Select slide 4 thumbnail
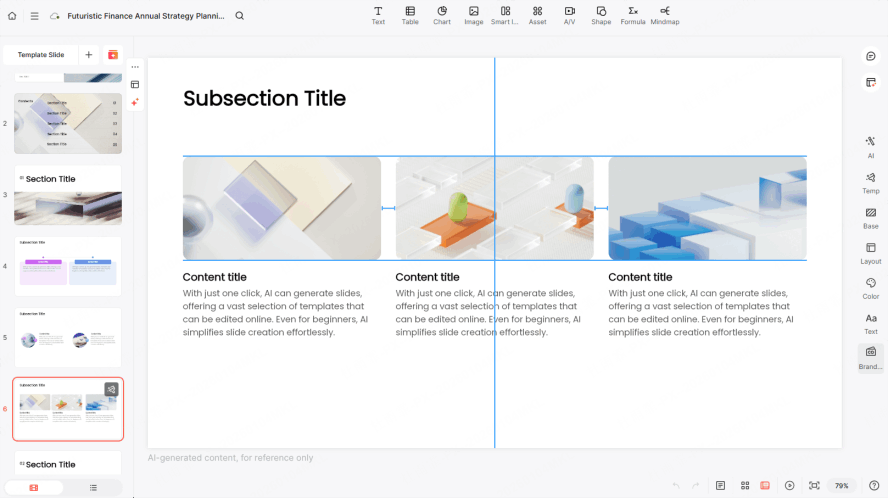The image size is (888, 498). 67,261
